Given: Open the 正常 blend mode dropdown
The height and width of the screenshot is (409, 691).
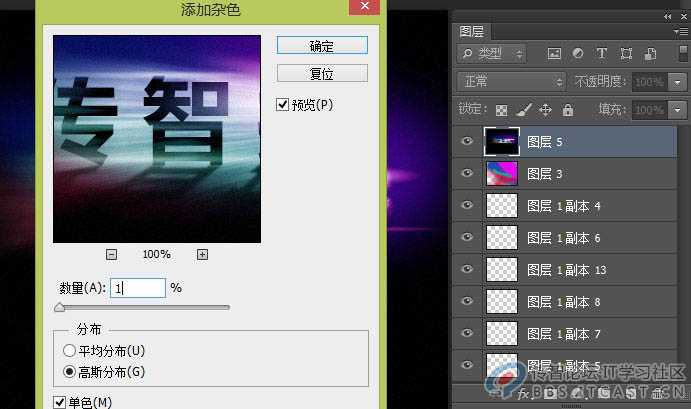Looking at the screenshot, I should (x=510, y=81).
